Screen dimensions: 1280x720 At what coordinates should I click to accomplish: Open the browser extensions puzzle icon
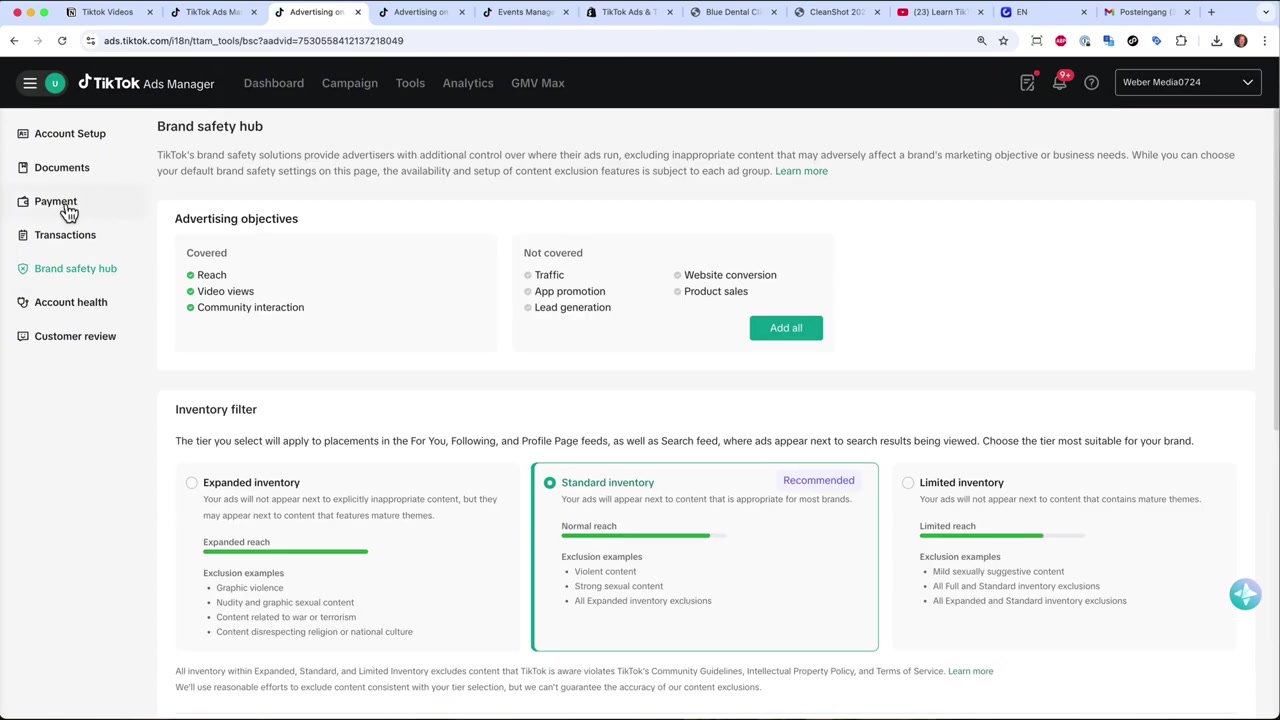coord(1181,41)
